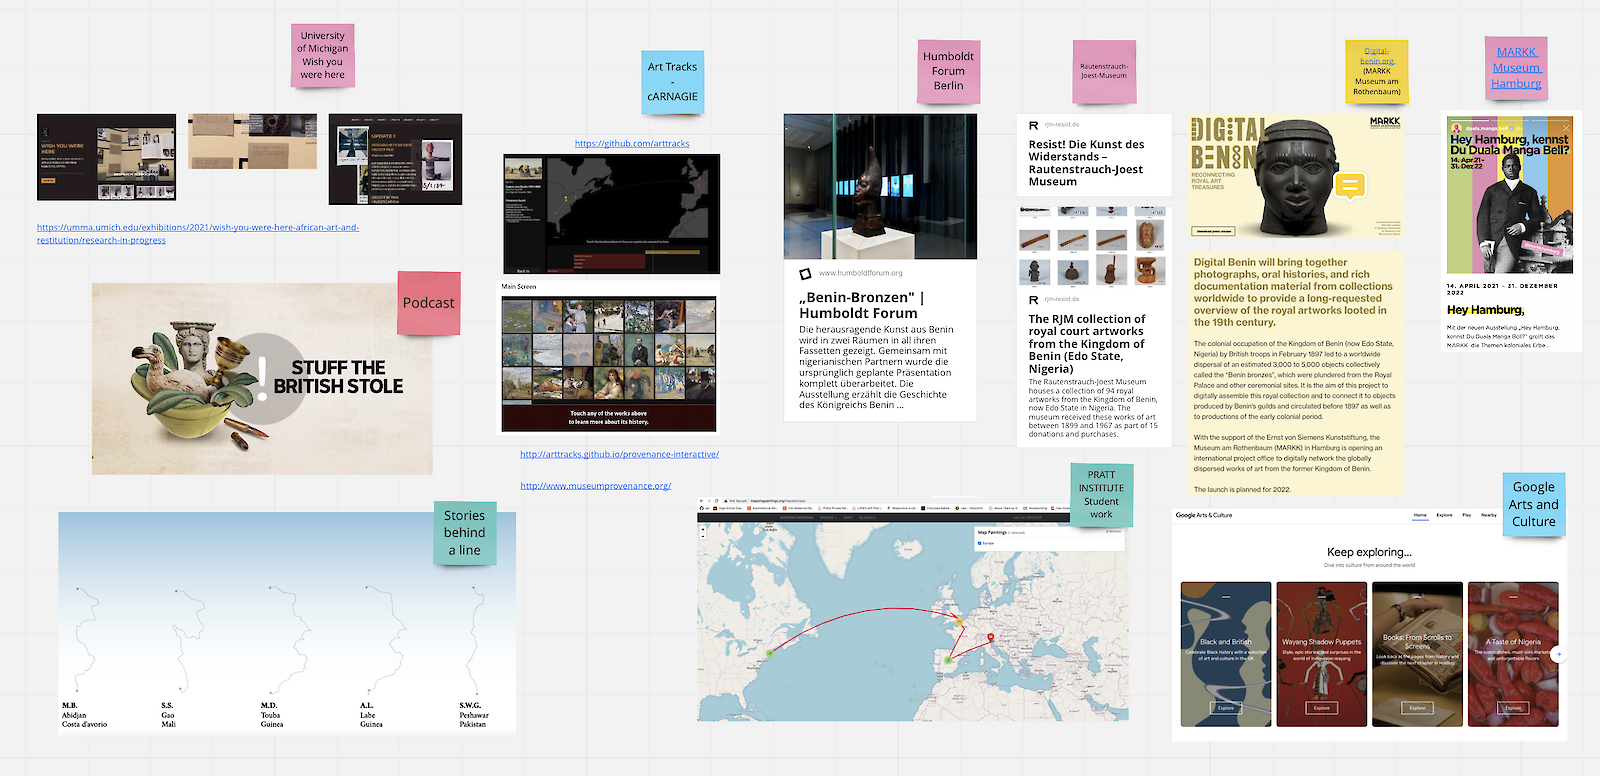Click the red location pin on the map
The image size is (1600, 776).
[x=990, y=638]
